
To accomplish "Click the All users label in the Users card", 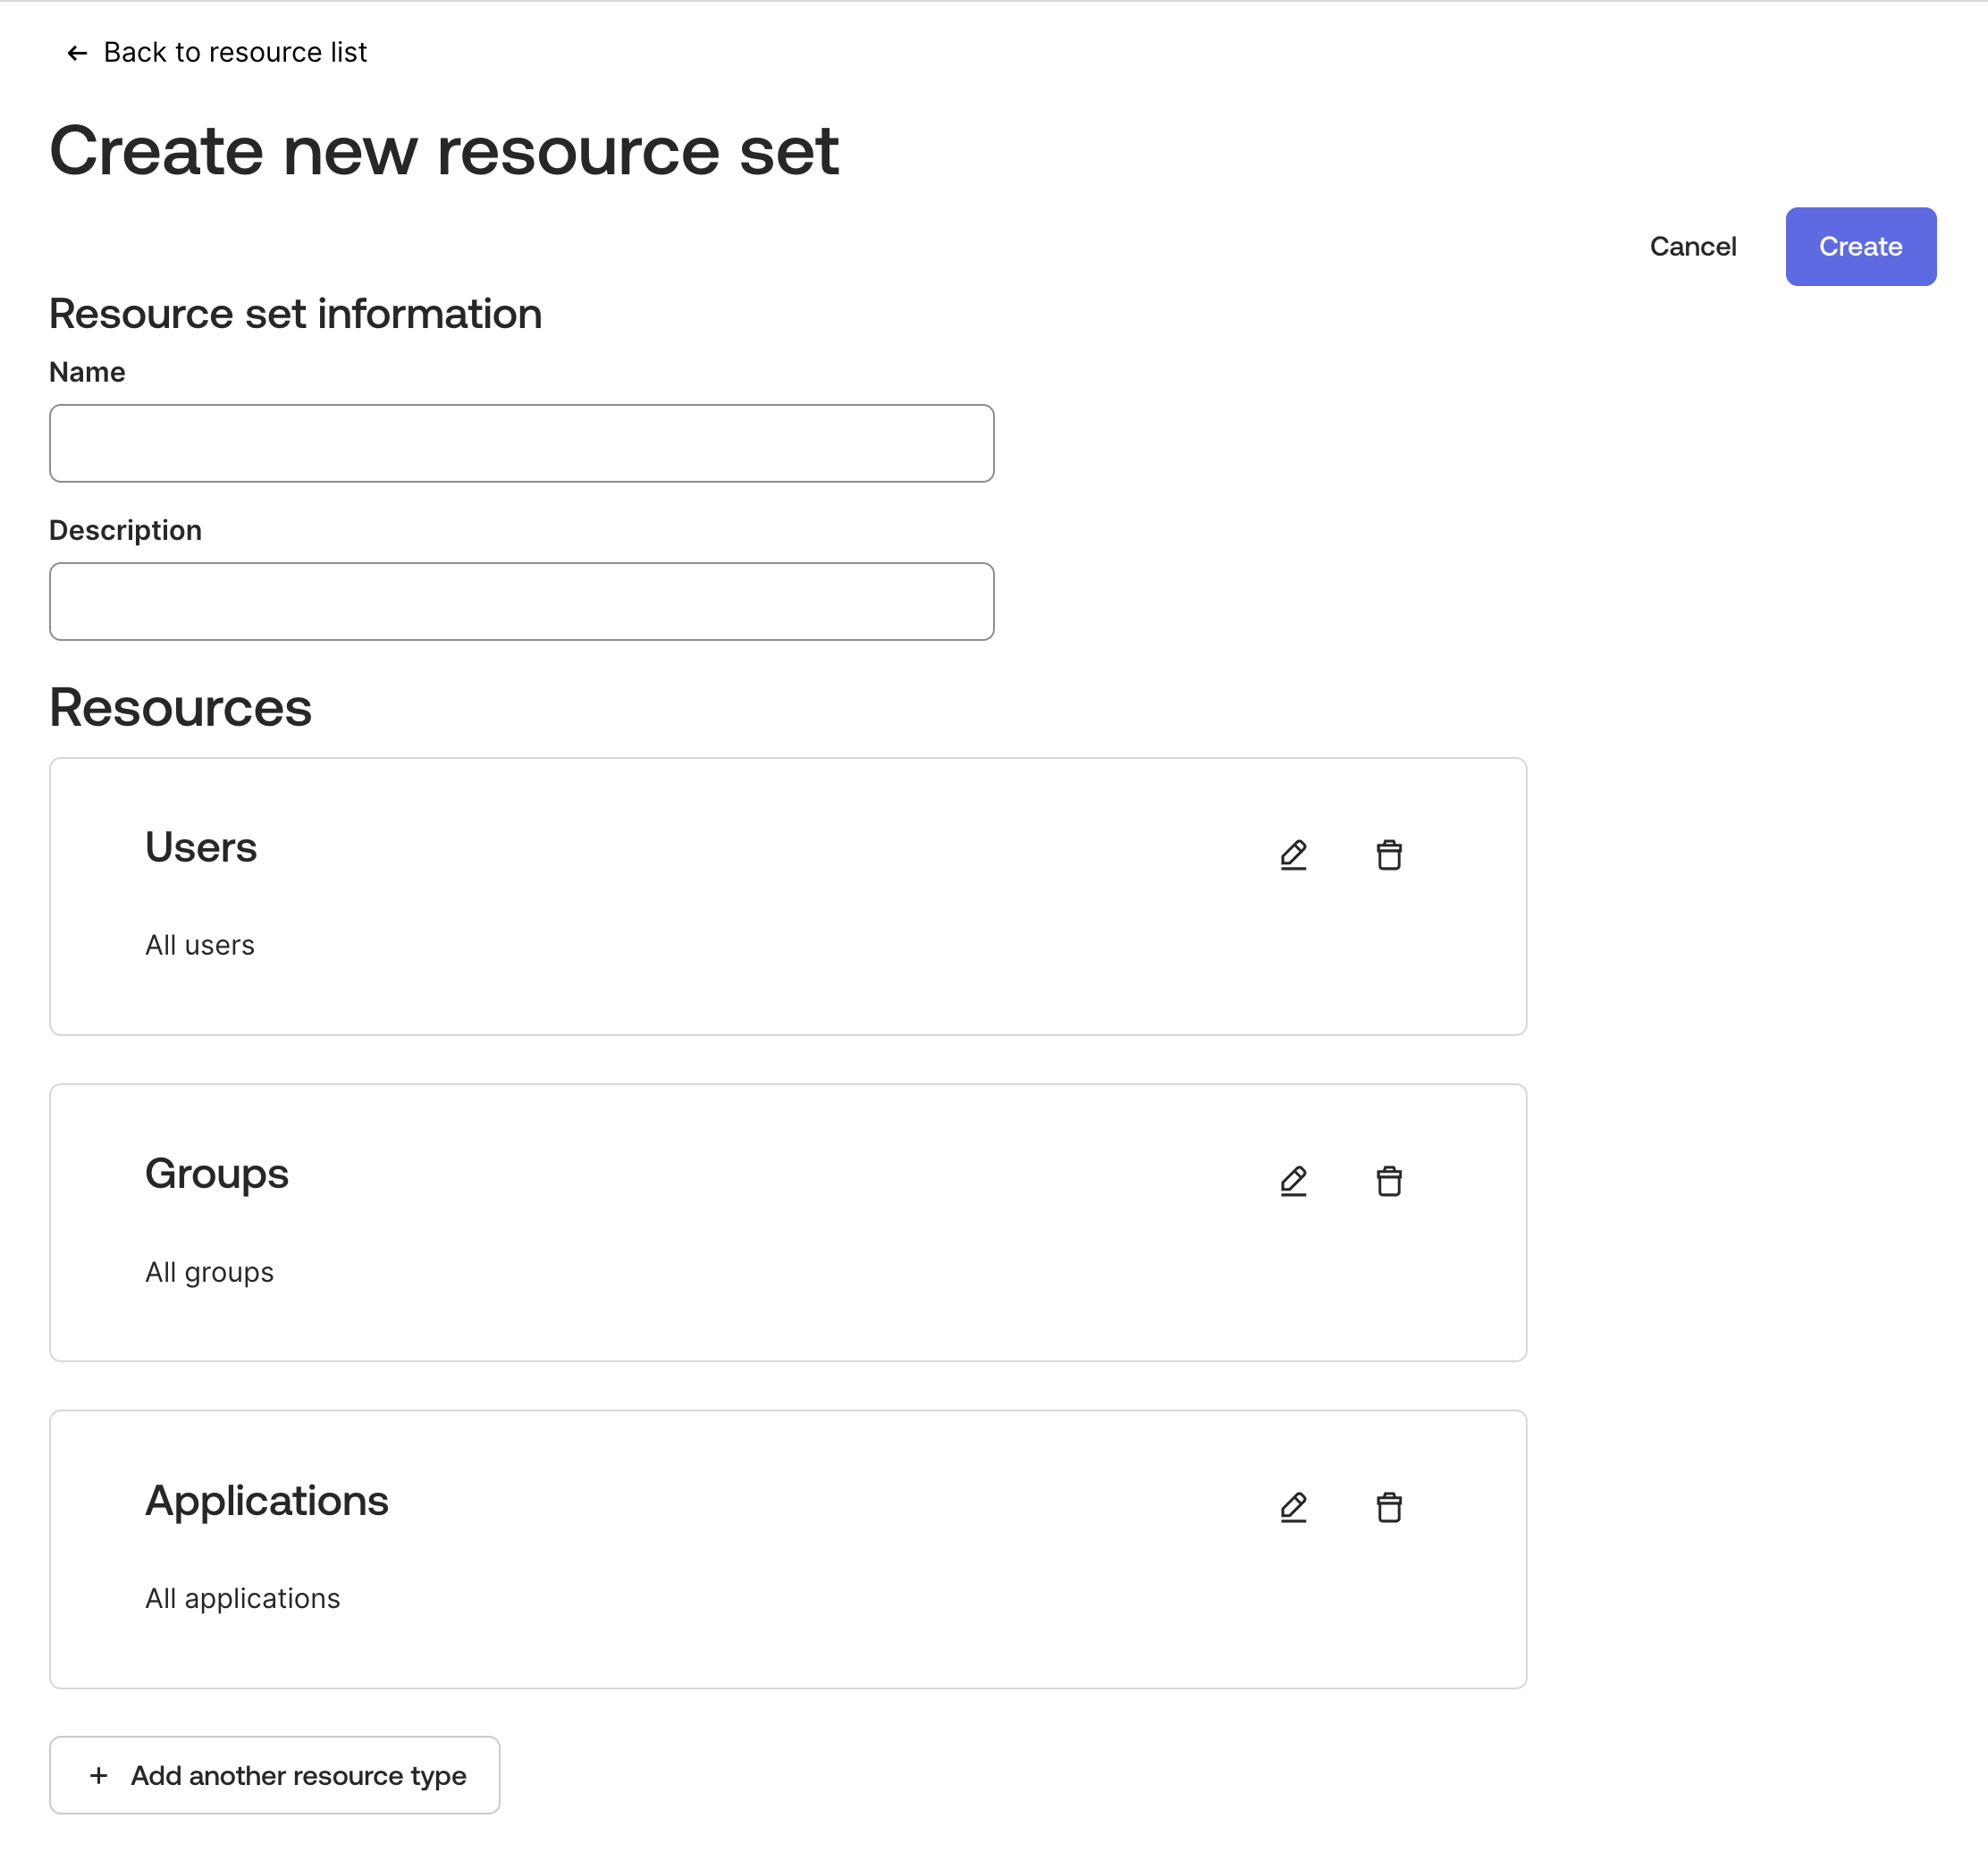I will tap(200, 944).
